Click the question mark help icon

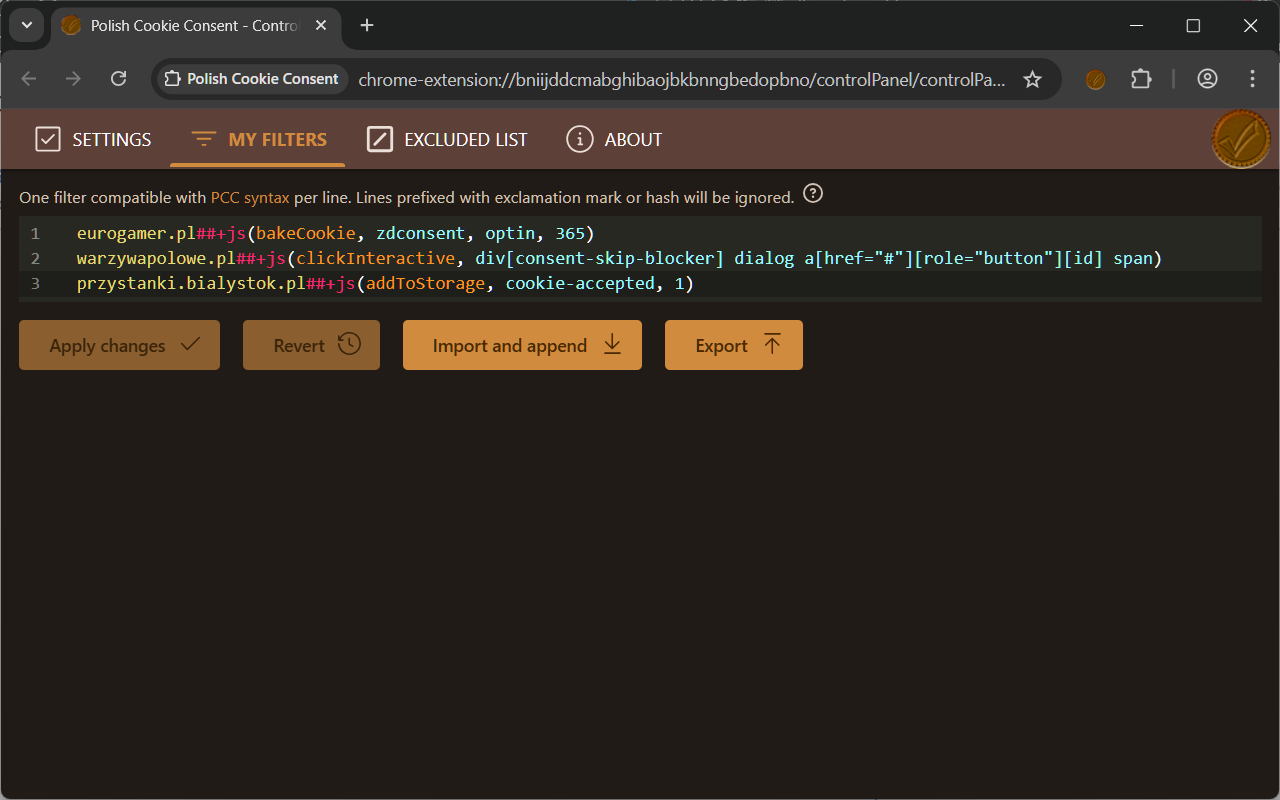(813, 194)
